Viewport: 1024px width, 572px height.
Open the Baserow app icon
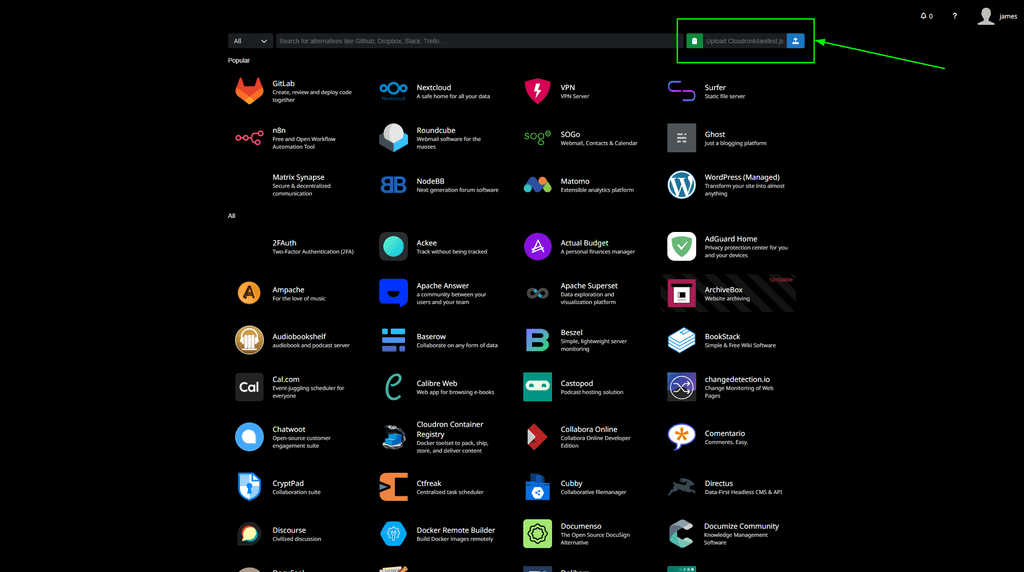(393, 340)
